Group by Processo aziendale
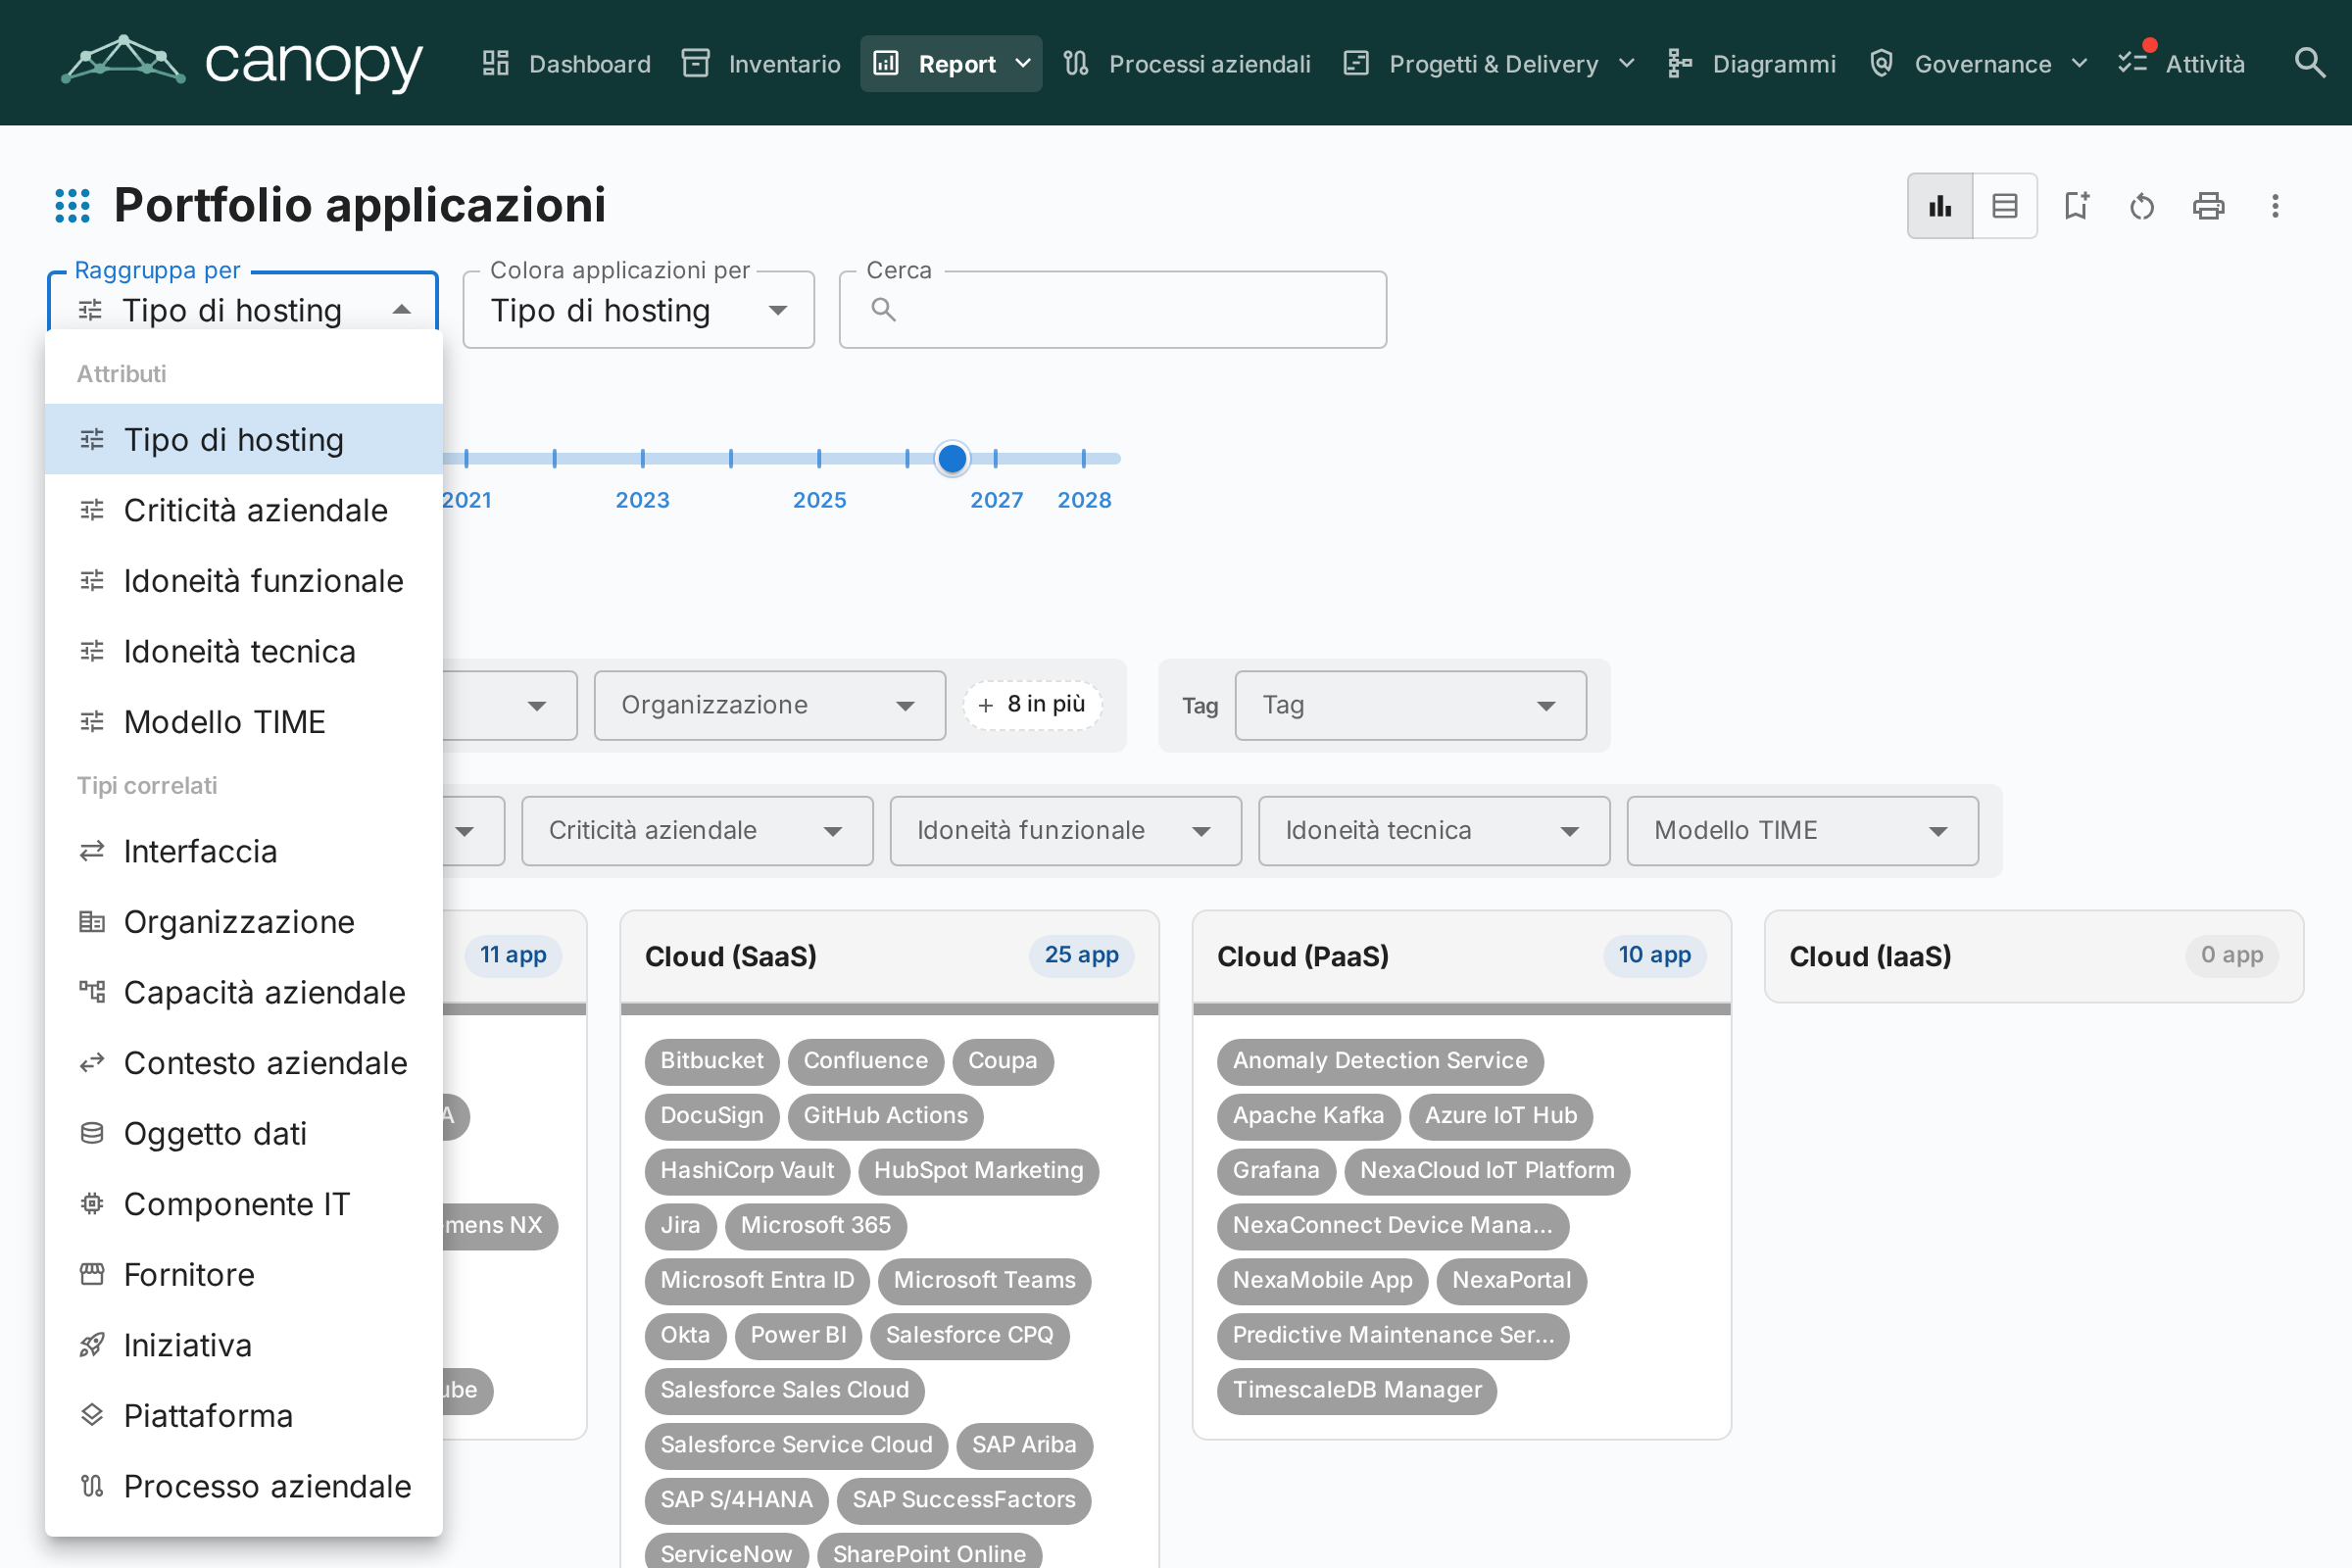Screen dimensions: 2352x1568 click(244, 1486)
